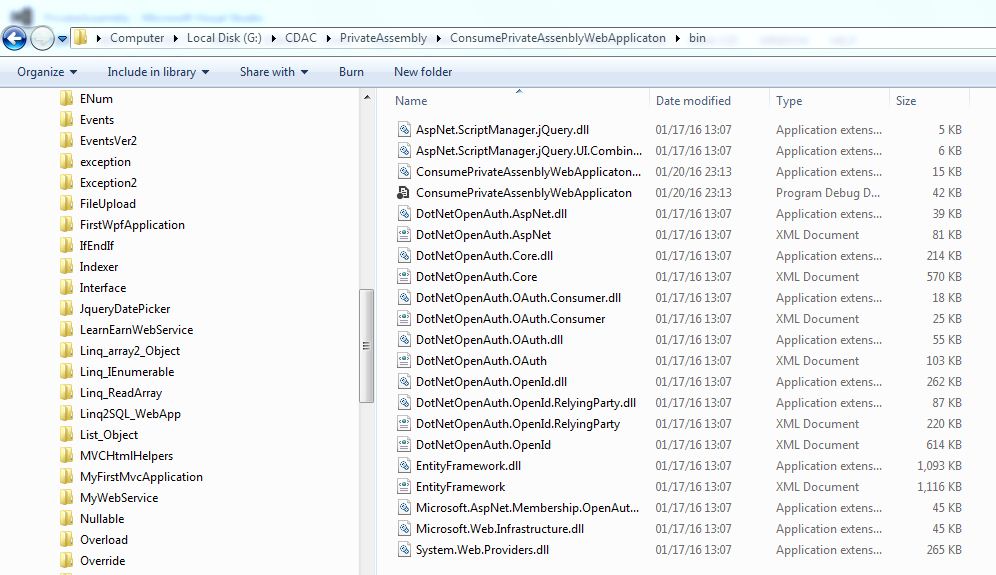Select DotNetOpenAuth.OAuth.Consumer.dll file icon

pos(403,297)
